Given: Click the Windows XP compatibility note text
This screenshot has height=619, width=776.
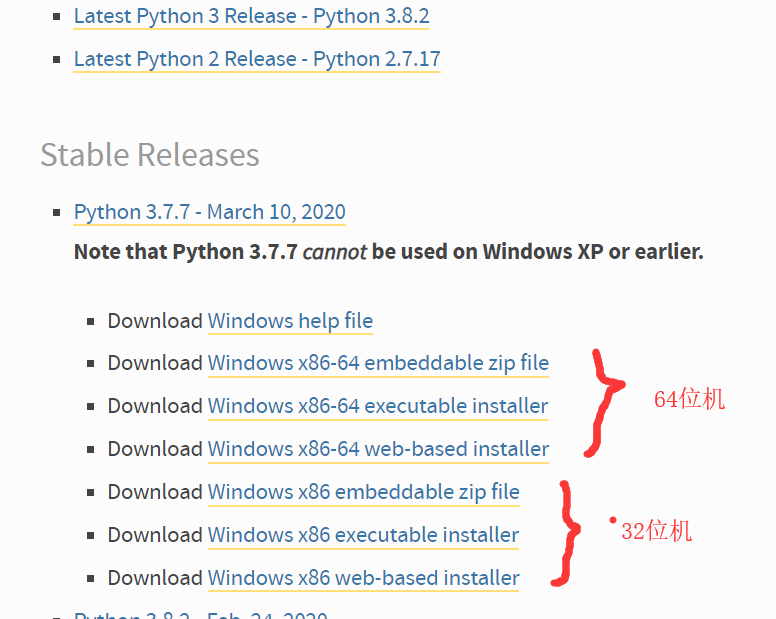Looking at the screenshot, I should click(388, 251).
